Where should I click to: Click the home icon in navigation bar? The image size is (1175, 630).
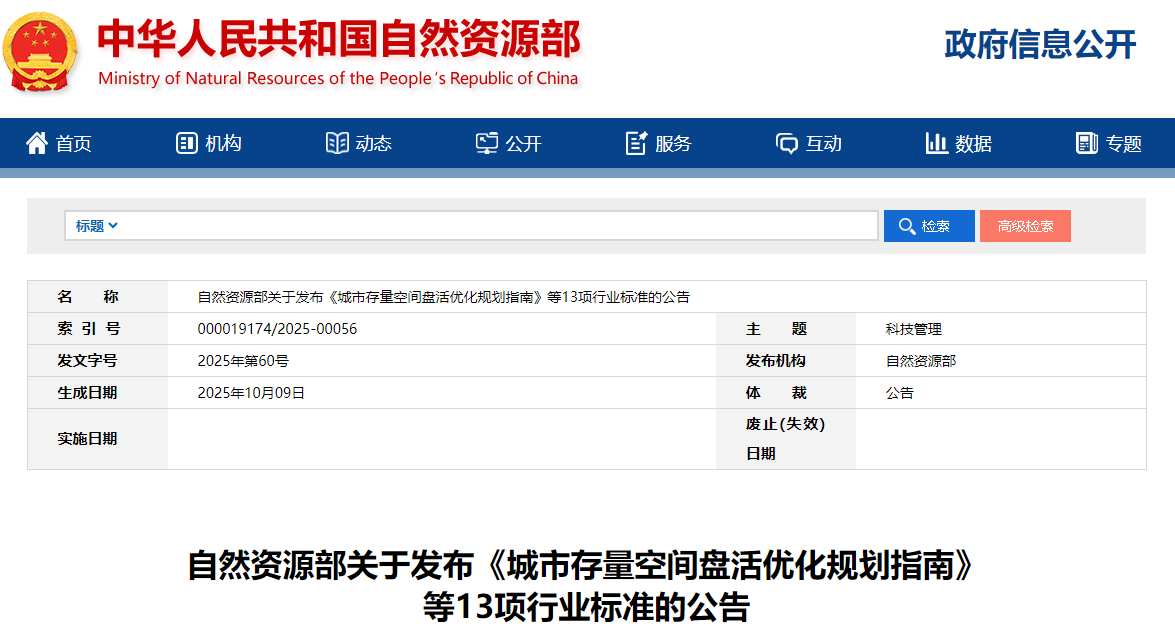pos(37,143)
